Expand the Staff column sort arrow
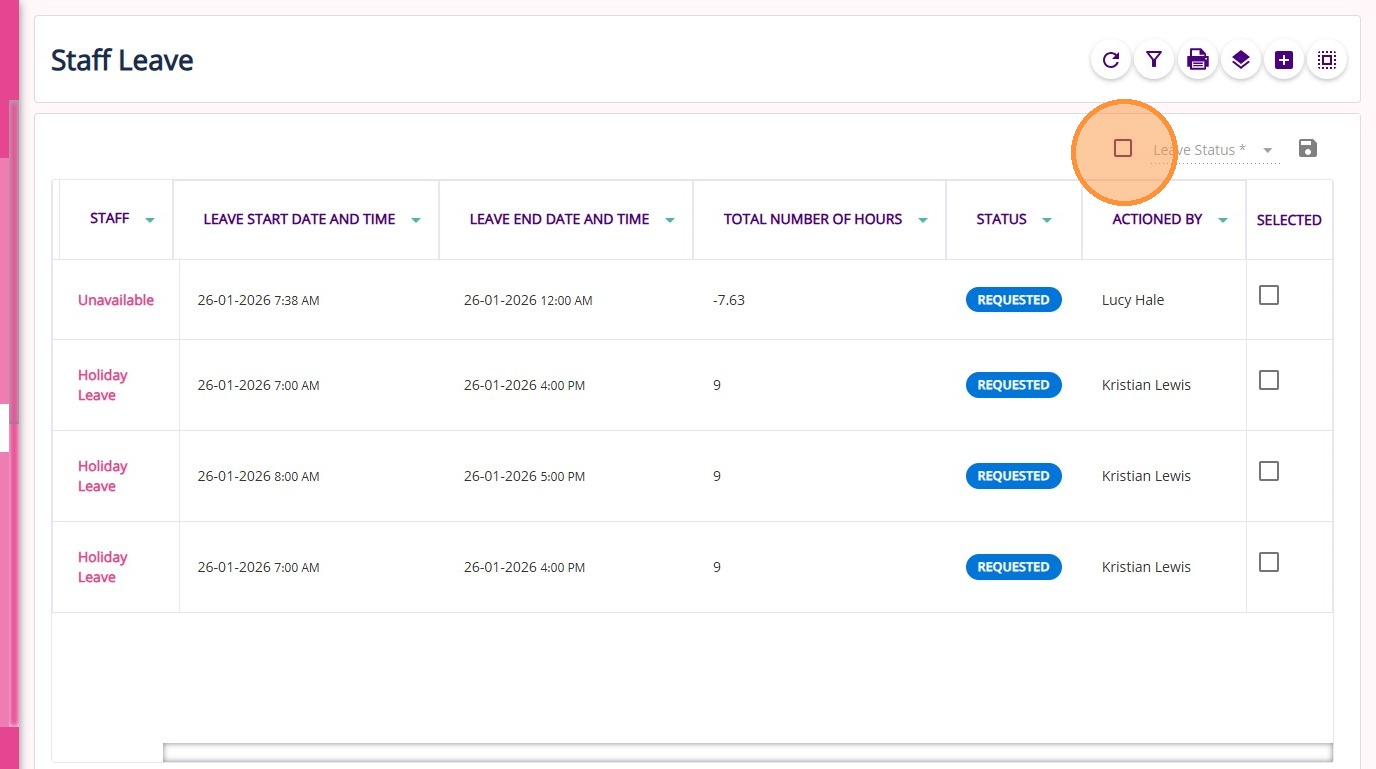Viewport: 1376px width, 769px height. pyautogui.click(x=150, y=220)
